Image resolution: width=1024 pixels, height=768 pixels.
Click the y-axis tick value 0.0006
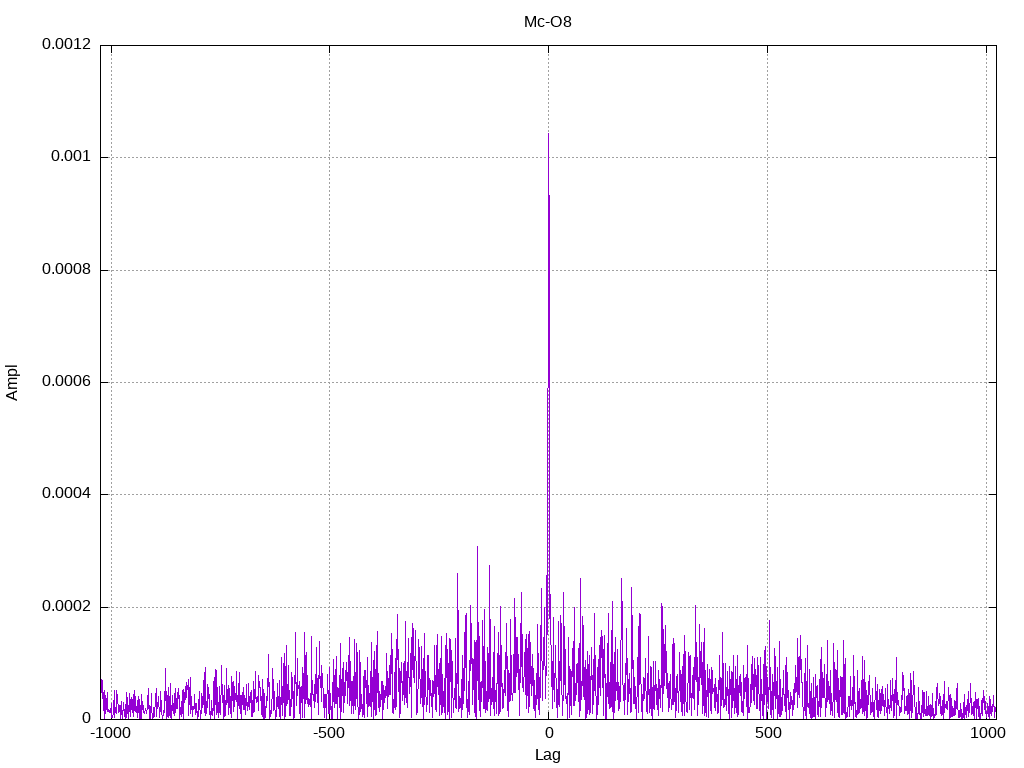[x=67, y=382]
